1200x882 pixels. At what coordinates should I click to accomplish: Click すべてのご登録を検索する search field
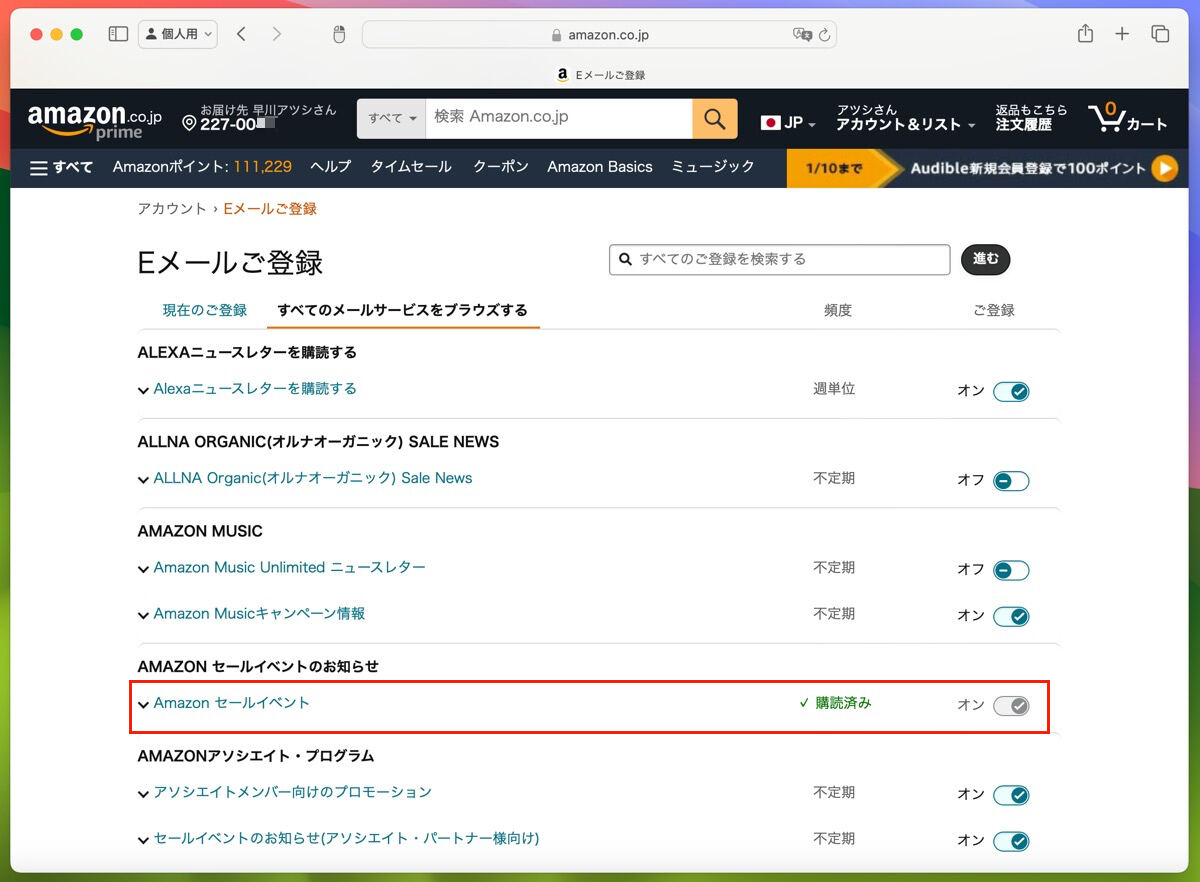coord(780,259)
